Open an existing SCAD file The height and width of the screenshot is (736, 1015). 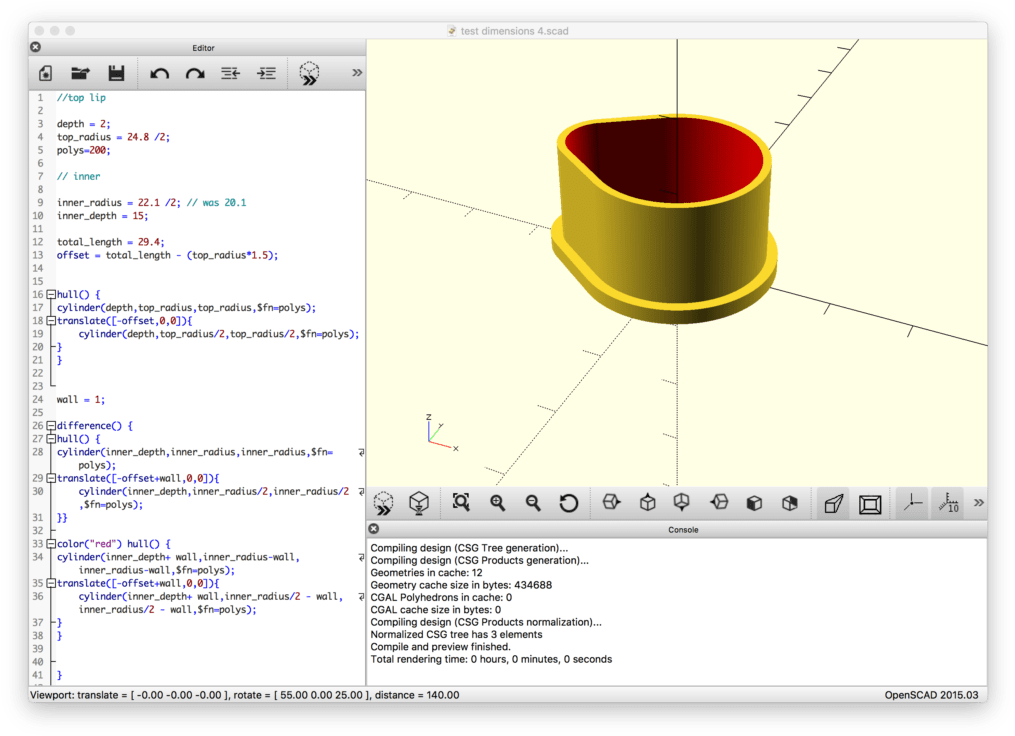80,72
